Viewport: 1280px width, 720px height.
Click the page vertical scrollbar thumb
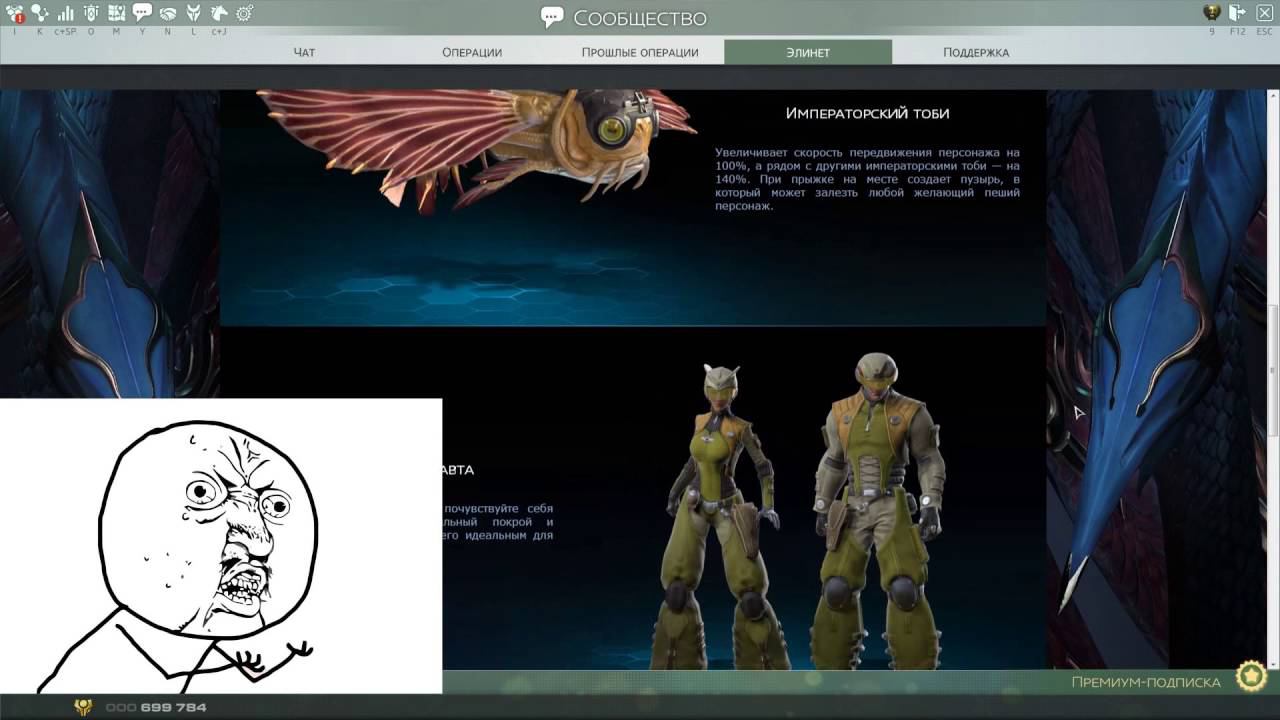(x=1273, y=370)
